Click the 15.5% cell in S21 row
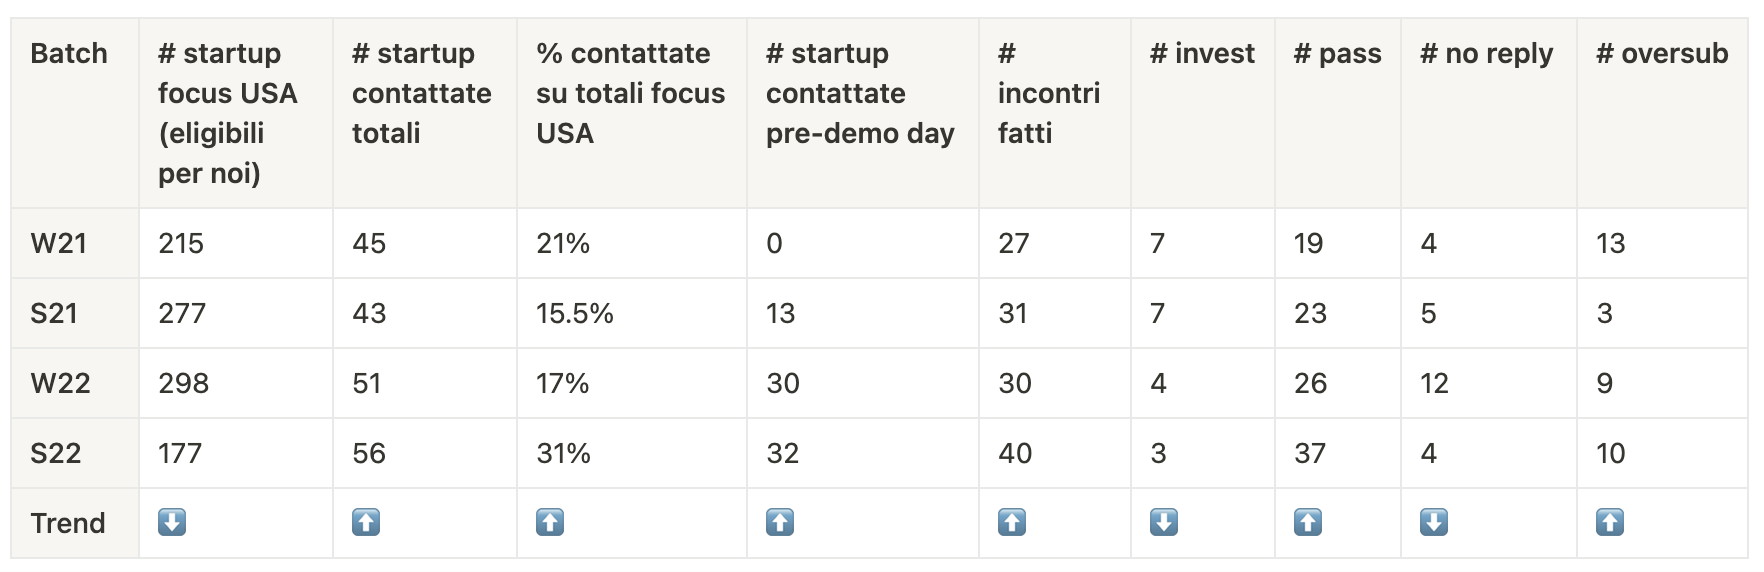The height and width of the screenshot is (572, 1764). click(x=575, y=313)
